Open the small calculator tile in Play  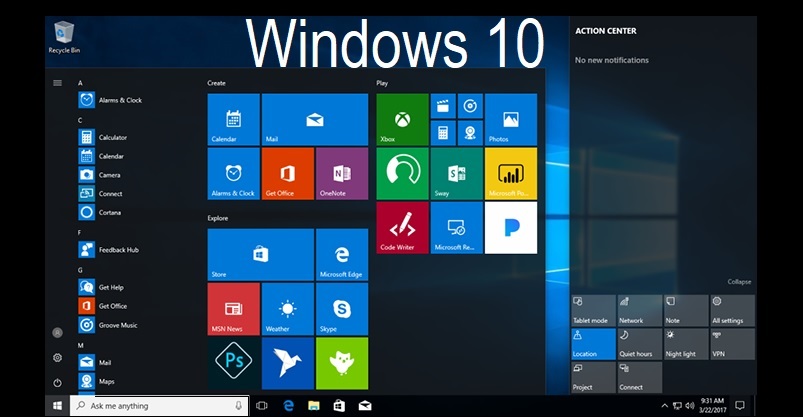[443, 133]
